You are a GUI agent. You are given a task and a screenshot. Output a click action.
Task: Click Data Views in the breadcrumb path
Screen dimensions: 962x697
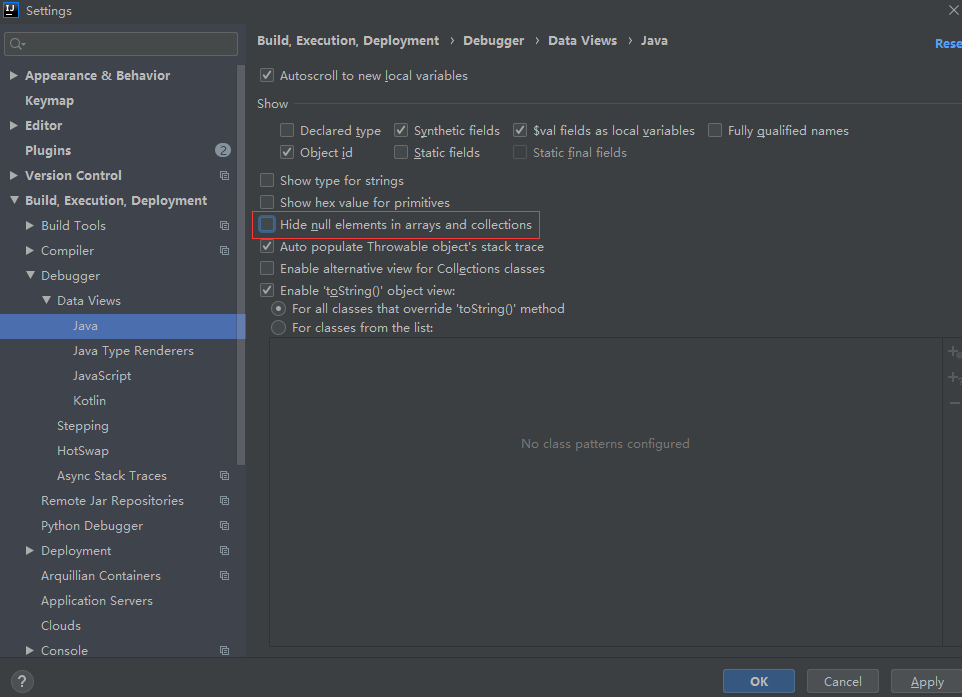(x=582, y=40)
